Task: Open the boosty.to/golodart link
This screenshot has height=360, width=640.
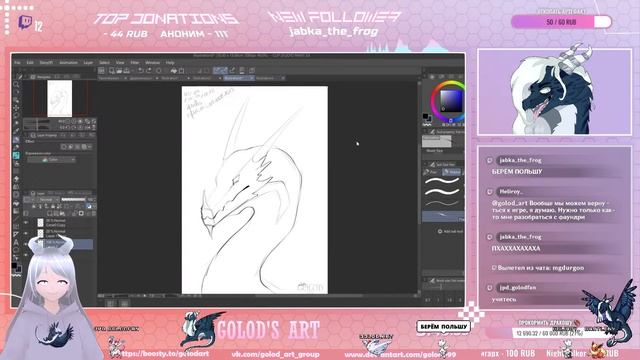Action: pyautogui.click(x=165, y=354)
